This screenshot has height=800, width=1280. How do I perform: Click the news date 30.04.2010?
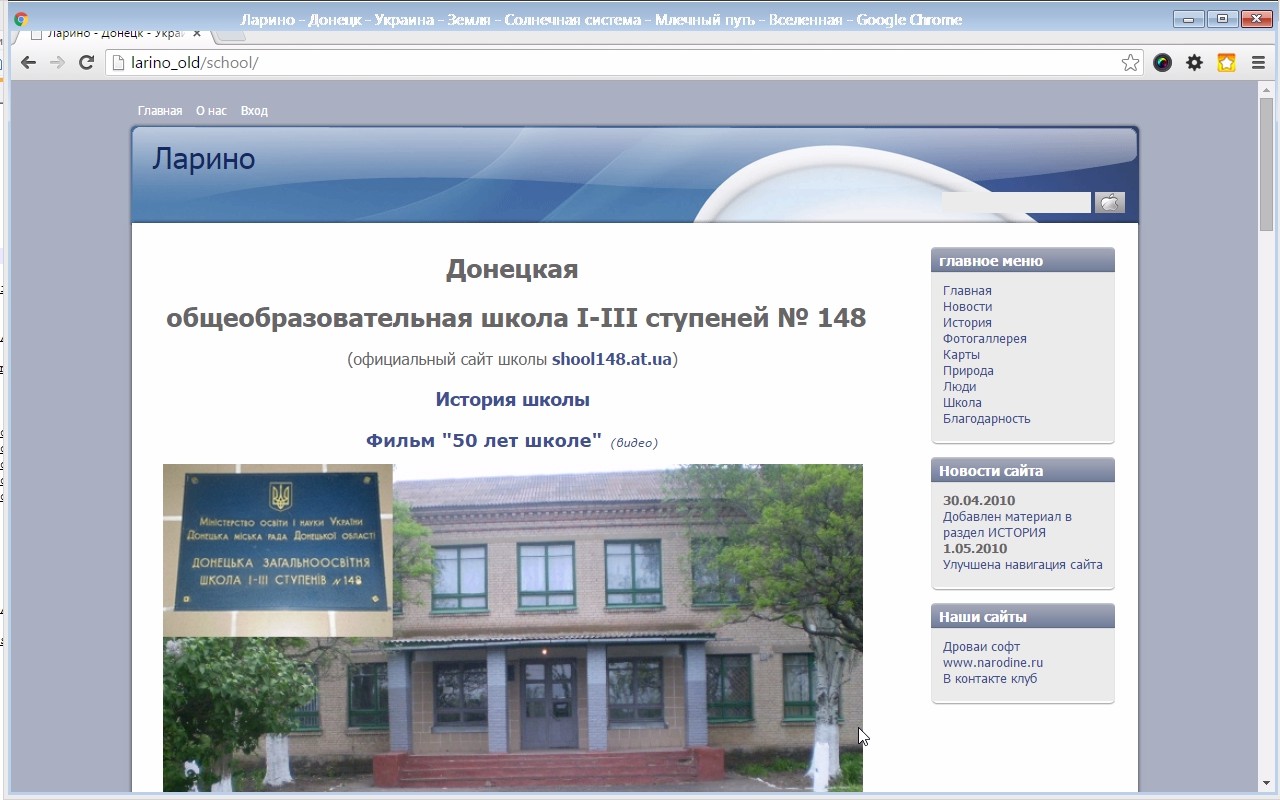click(x=979, y=501)
